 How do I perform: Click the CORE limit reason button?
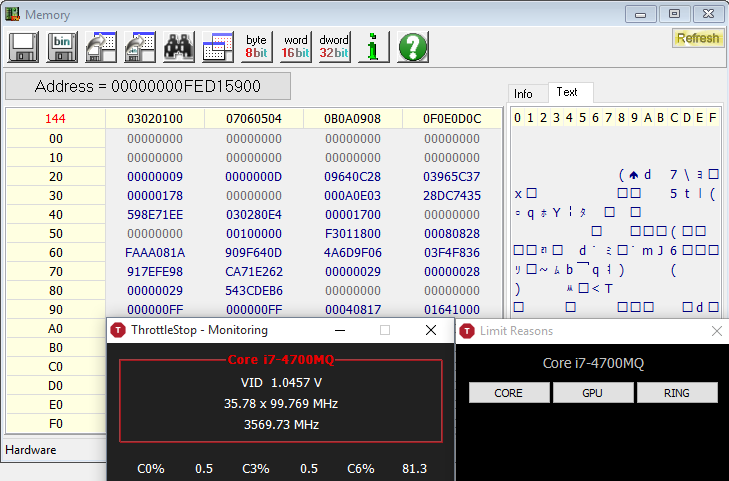508,393
